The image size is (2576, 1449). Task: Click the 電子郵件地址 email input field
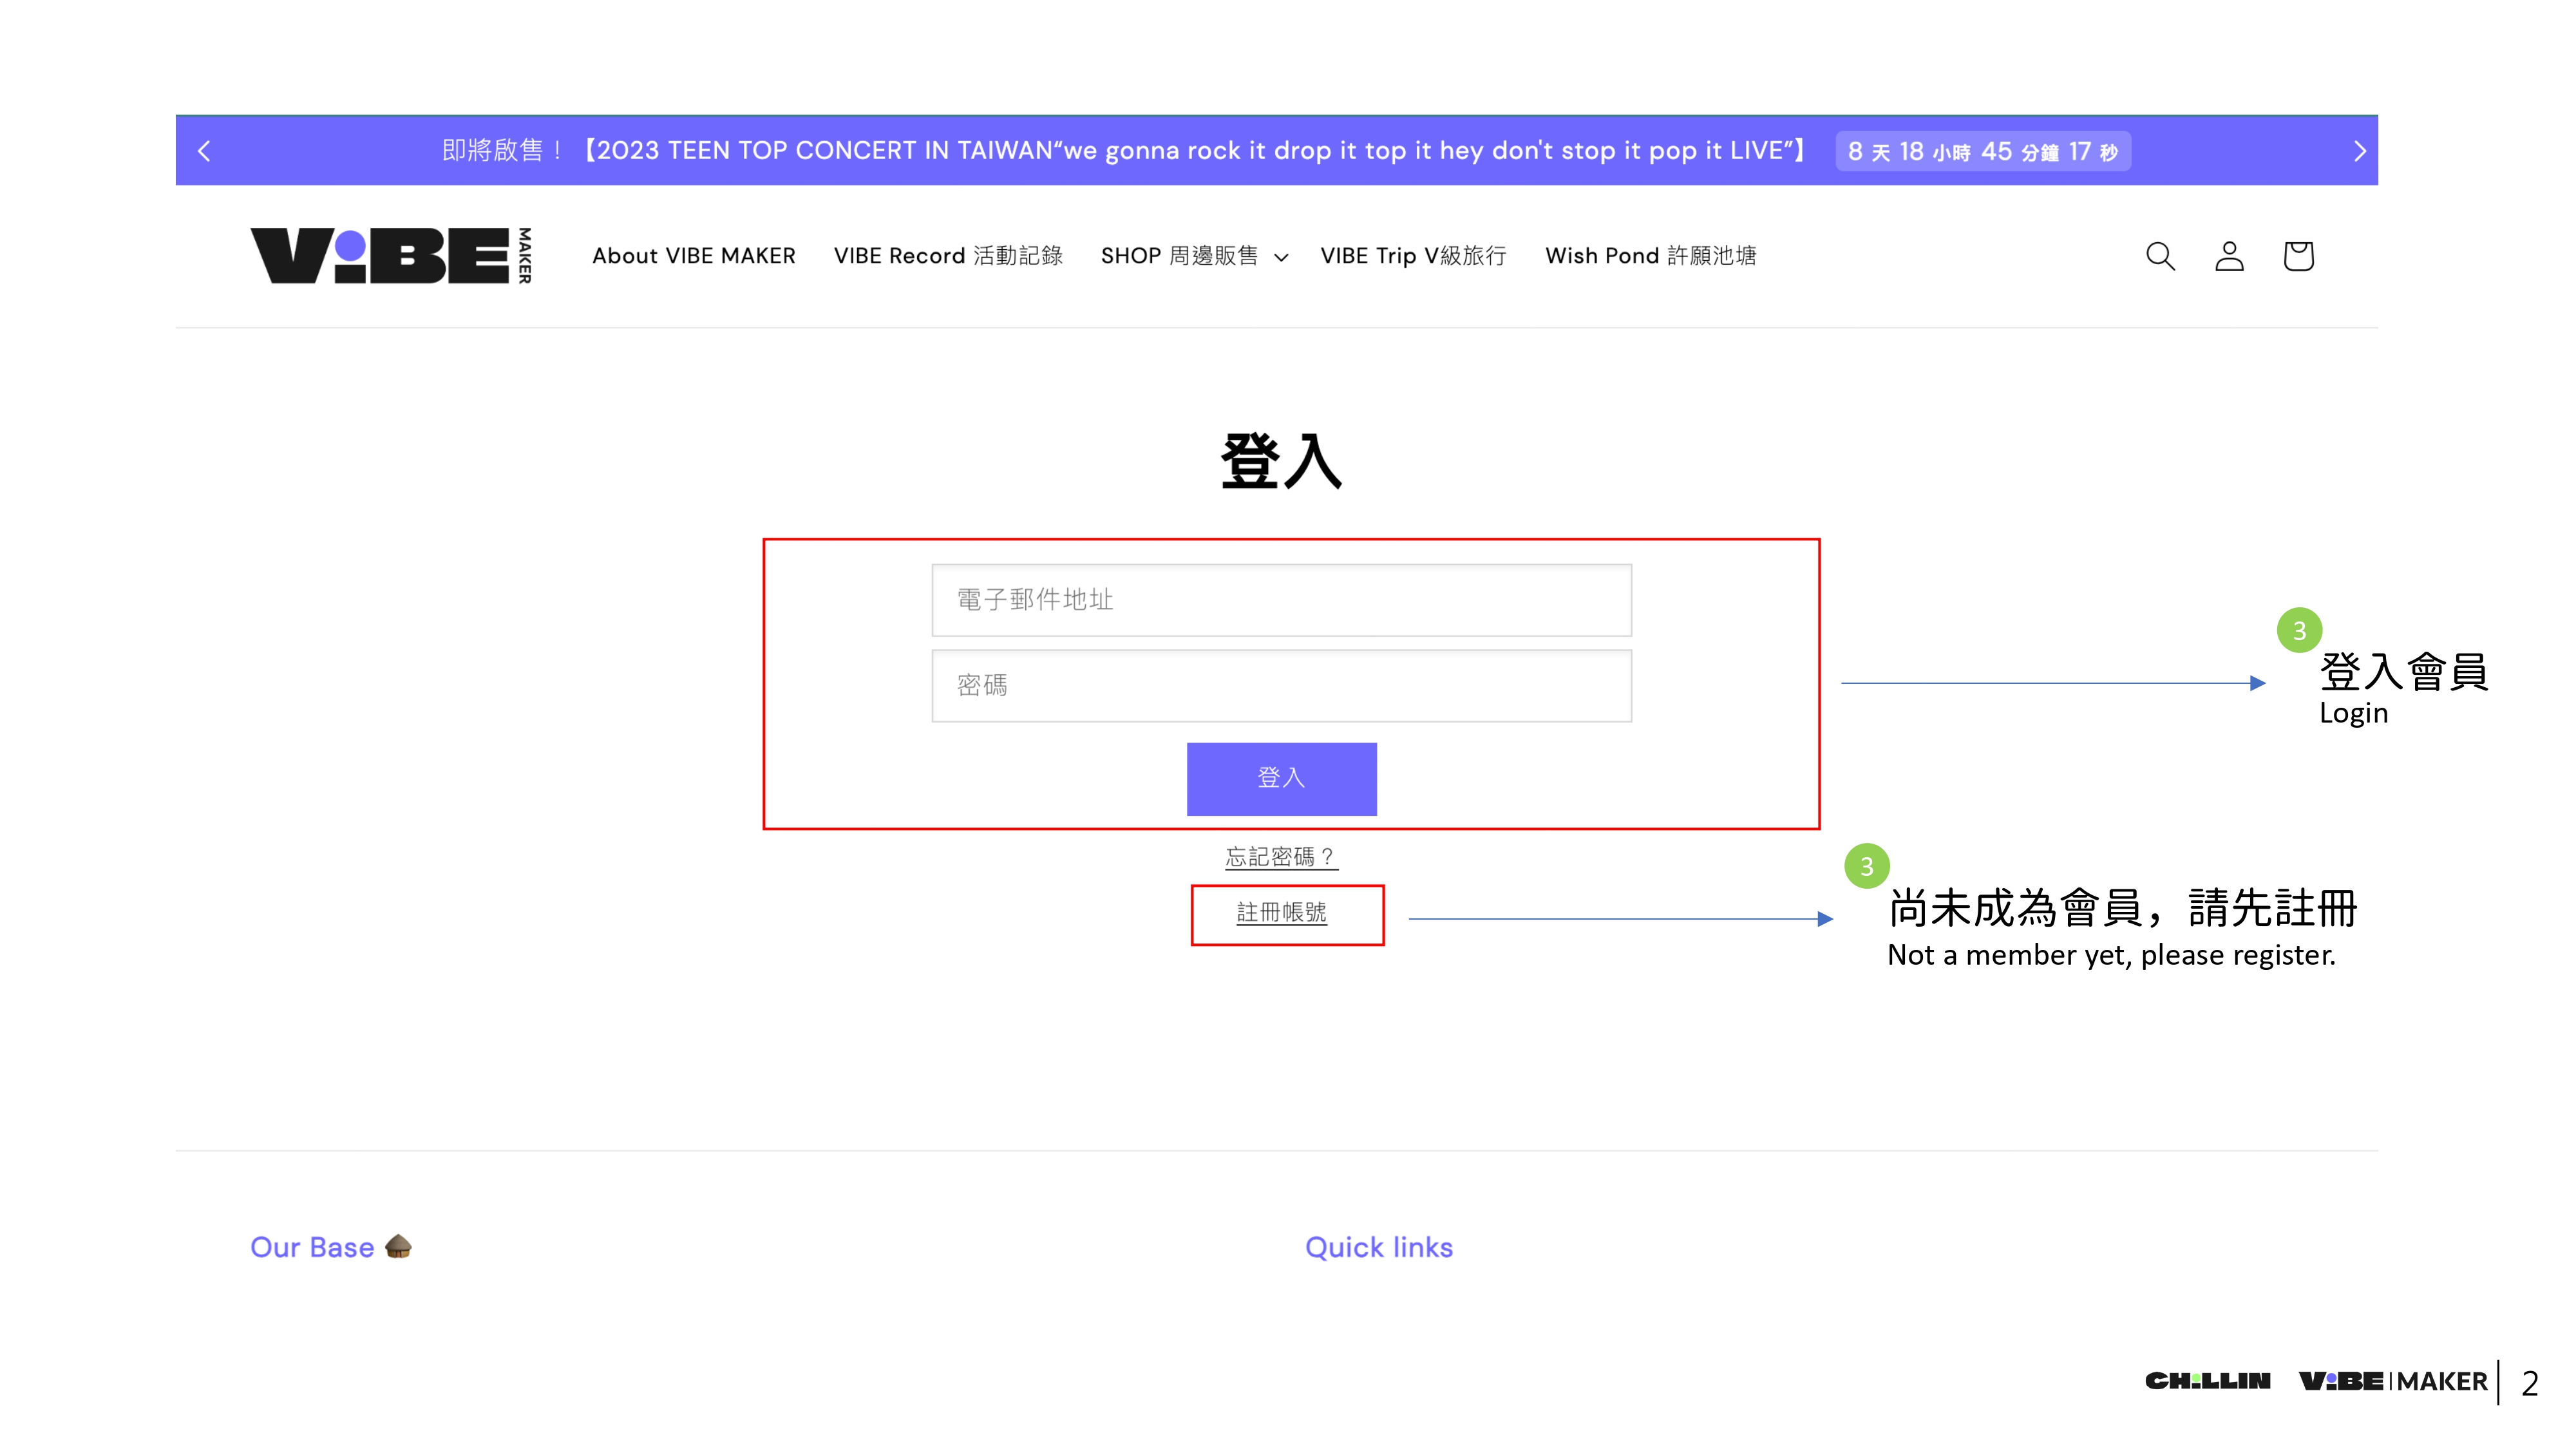click(x=1280, y=600)
